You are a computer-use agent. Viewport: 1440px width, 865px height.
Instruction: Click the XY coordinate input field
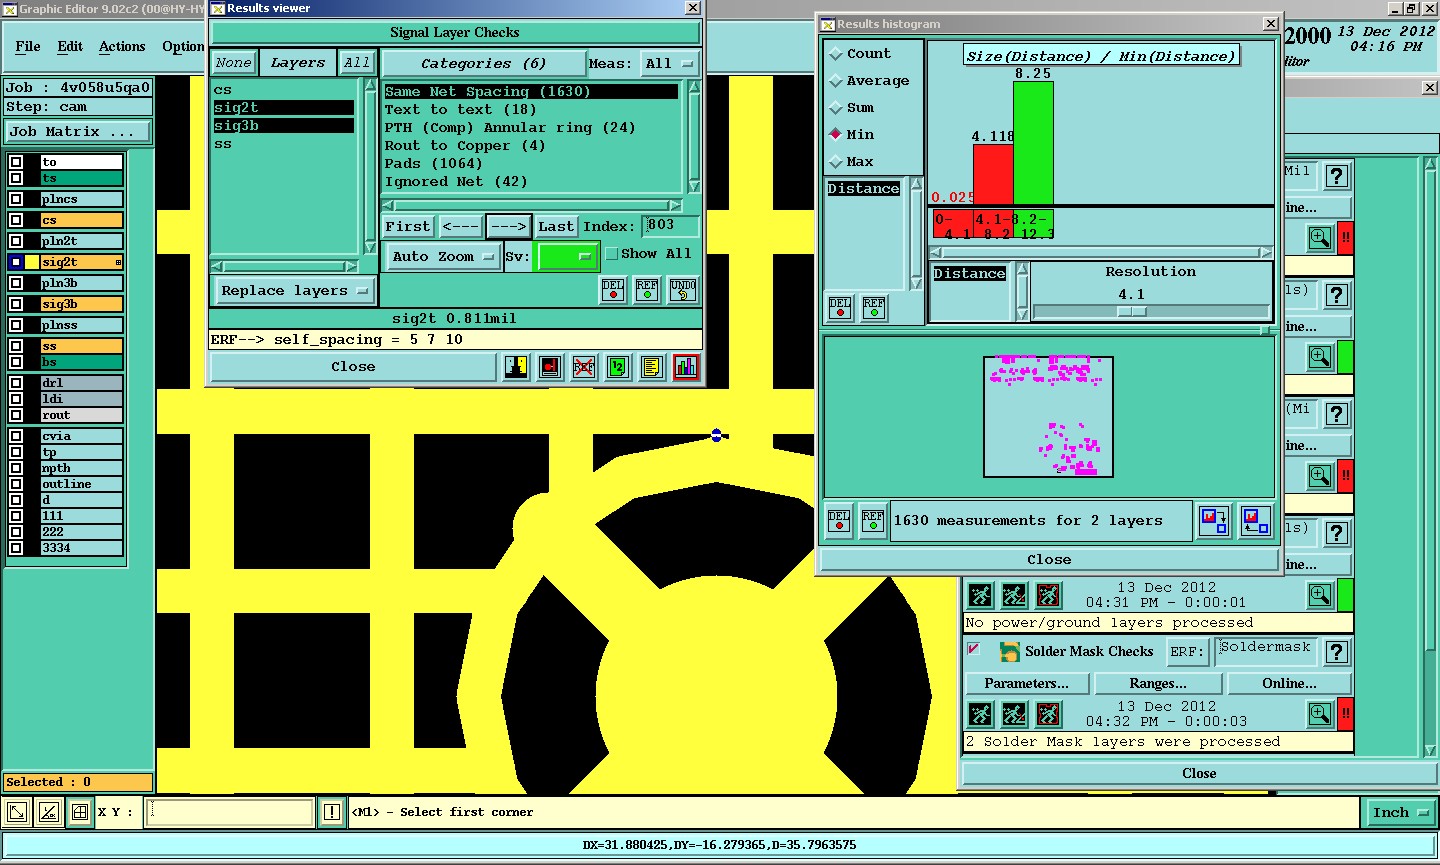click(231, 812)
